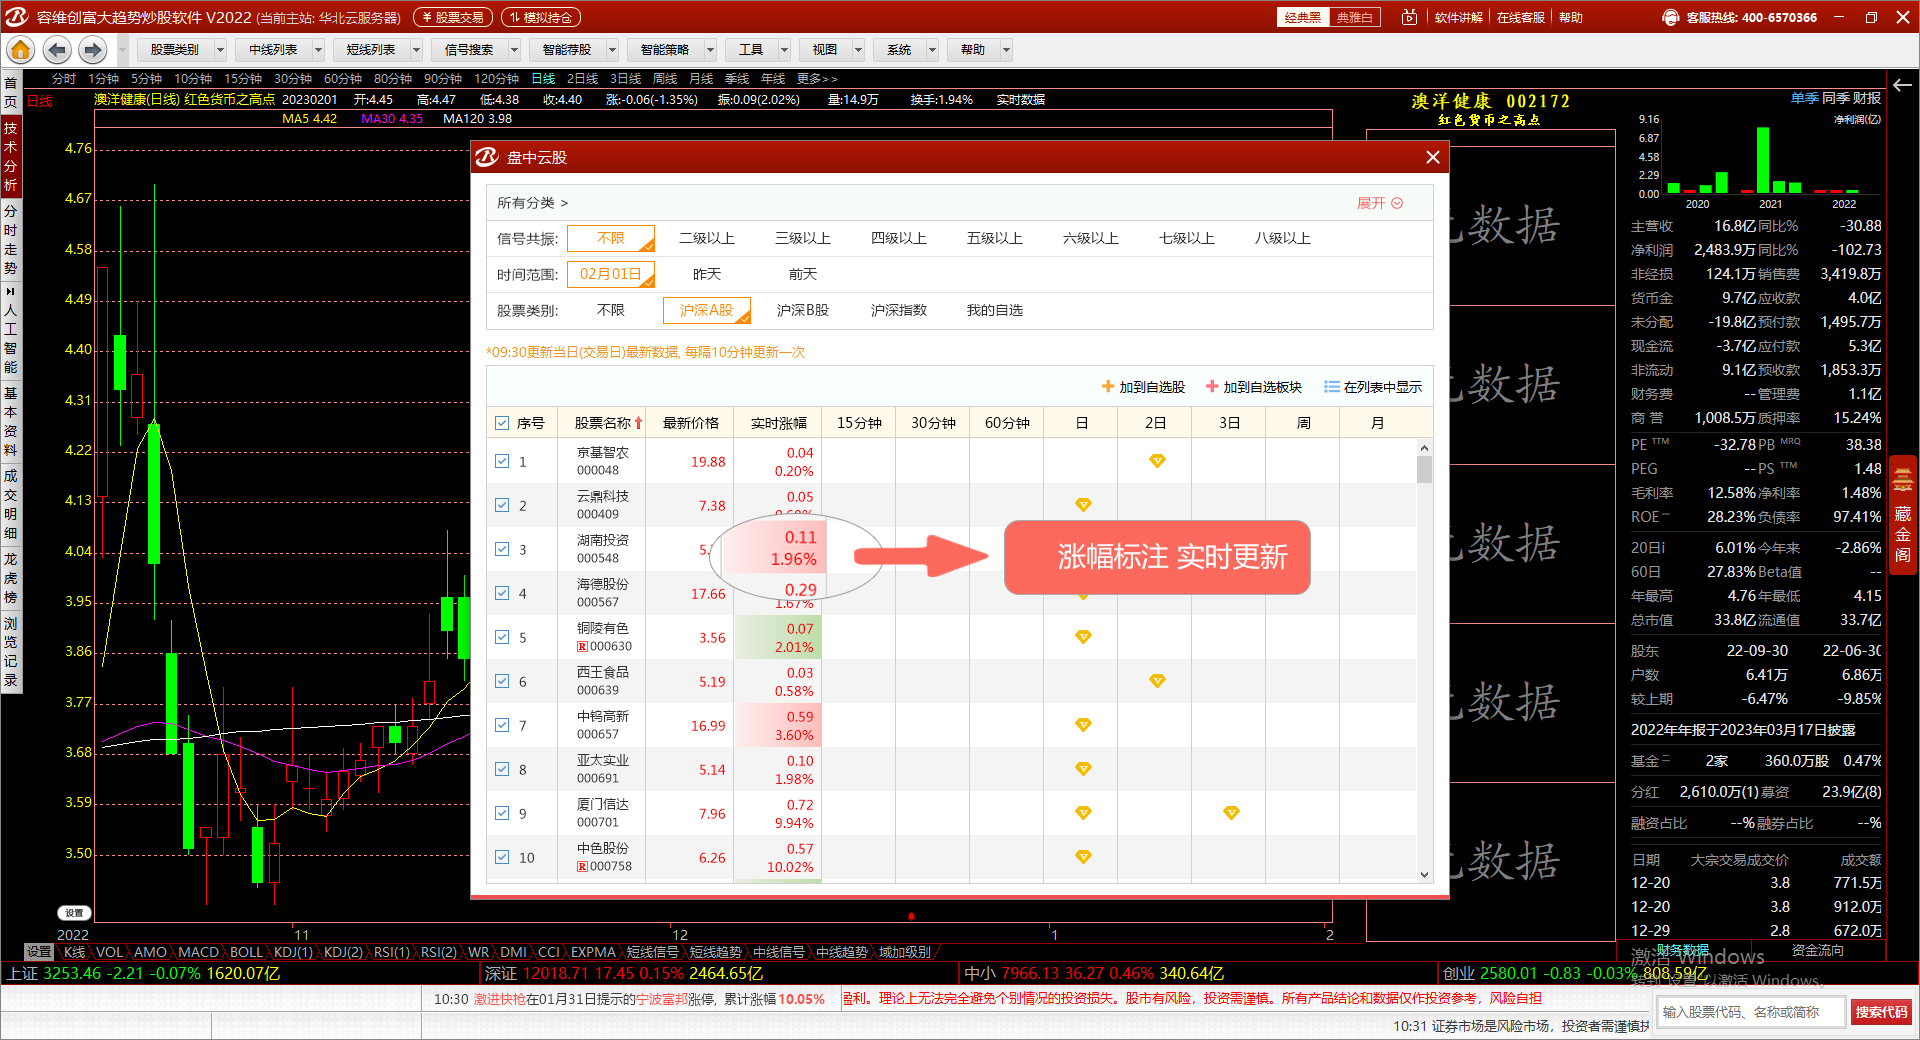Navigate back with left arrow button
Image resolution: width=1920 pixels, height=1040 pixels.
(x=57, y=49)
